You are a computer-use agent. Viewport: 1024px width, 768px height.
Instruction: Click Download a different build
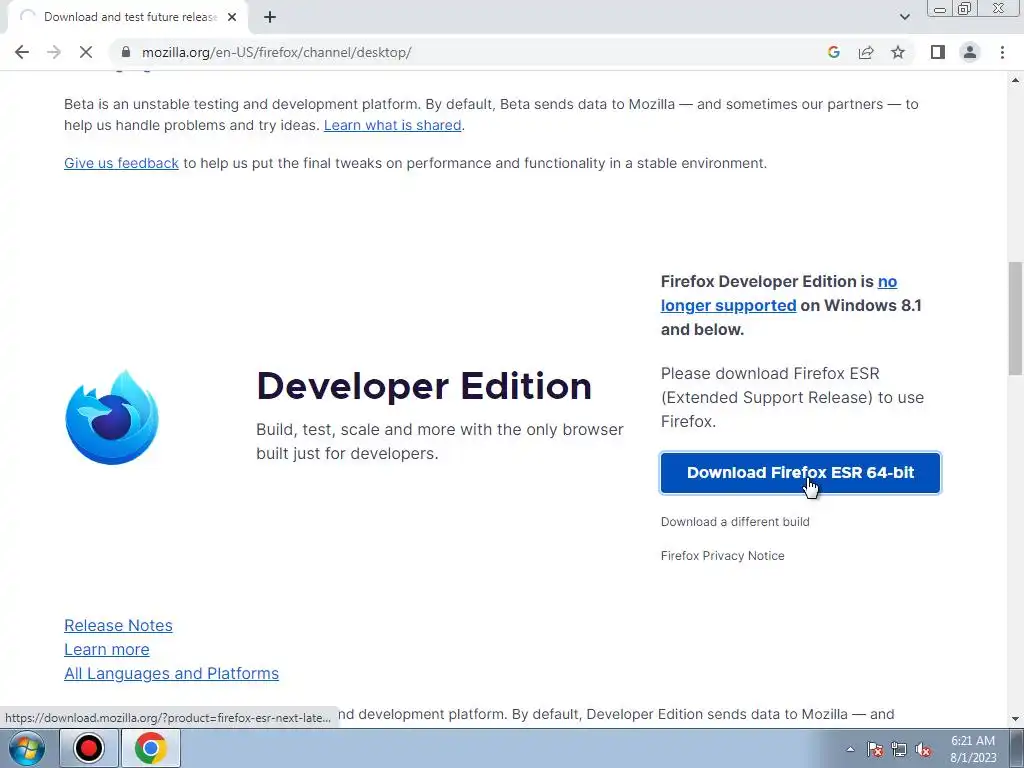click(x=735, y=522)
